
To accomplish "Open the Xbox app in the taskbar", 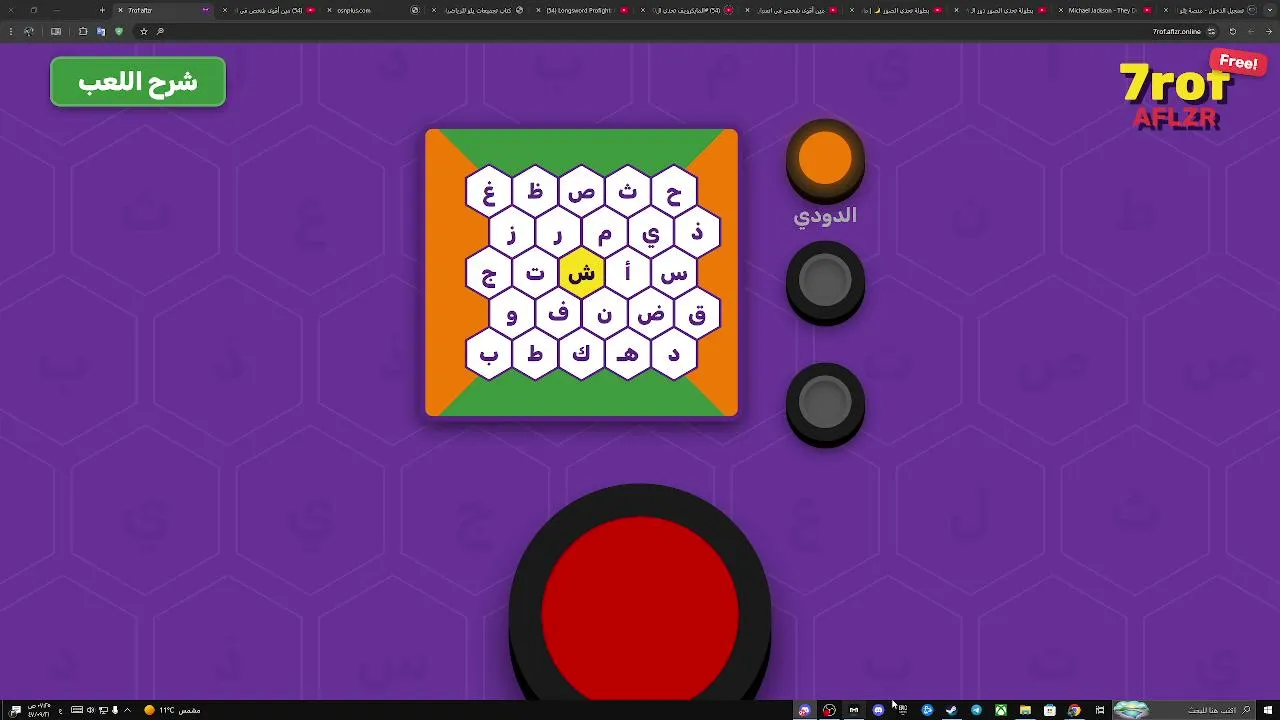I will tap(1000, 710).
